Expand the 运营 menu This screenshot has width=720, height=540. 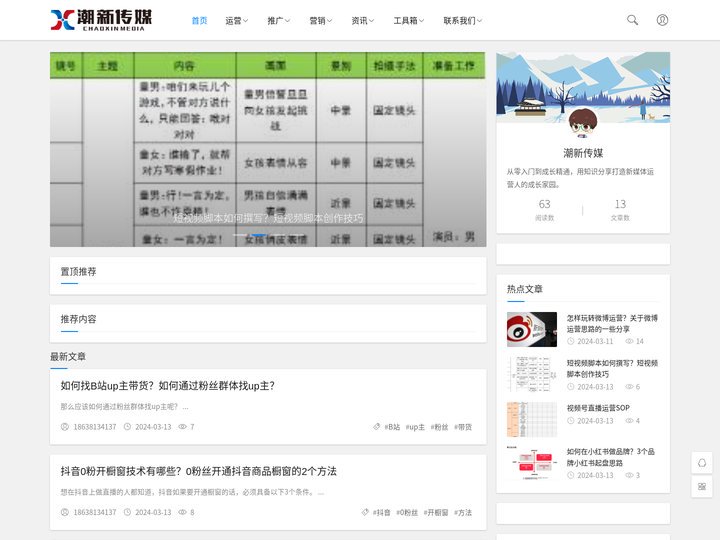click(236, 20)
